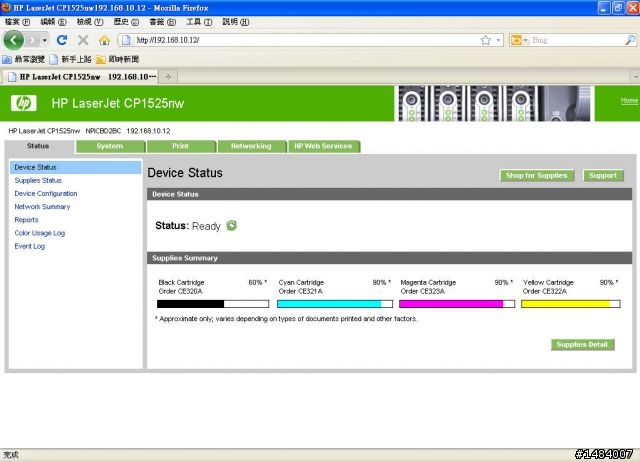Viewport: 640px width, 462px height.
Task: Switch to the System tab
Action: point(110,146)
